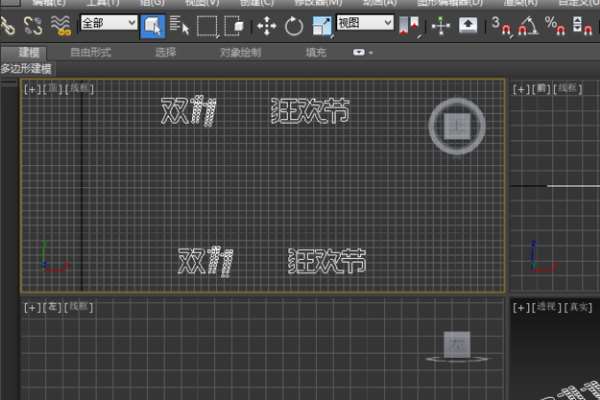
Task: Open the 填充 ribbon tab
Action: point(316,52)
